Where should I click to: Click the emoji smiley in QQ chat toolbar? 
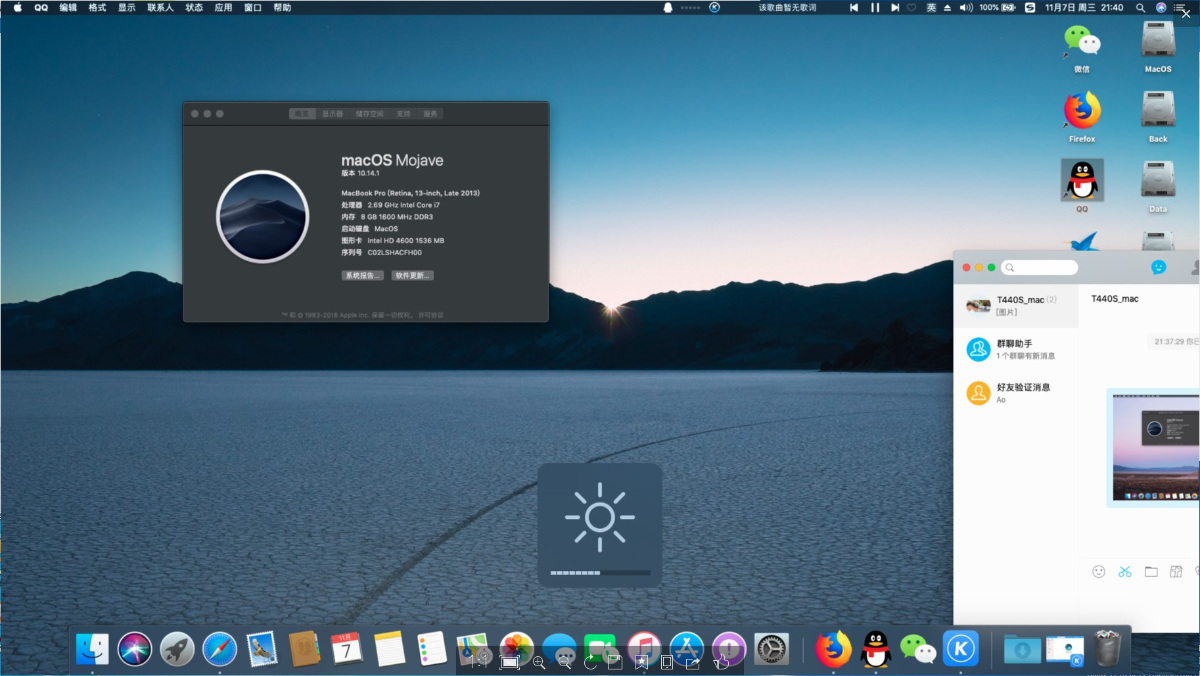point(1099,571)
